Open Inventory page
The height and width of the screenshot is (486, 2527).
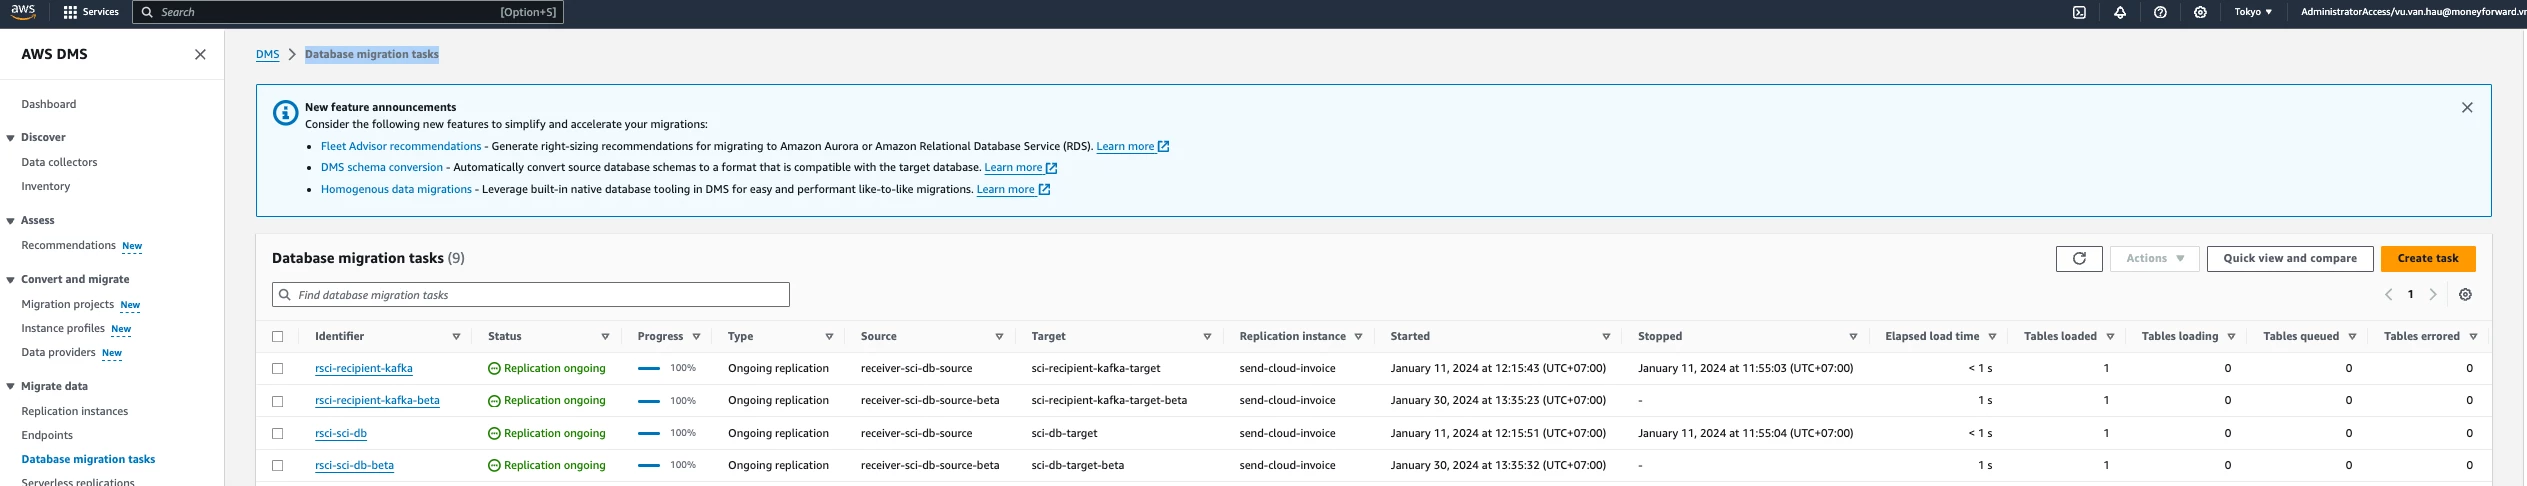[x=46, y=186]
